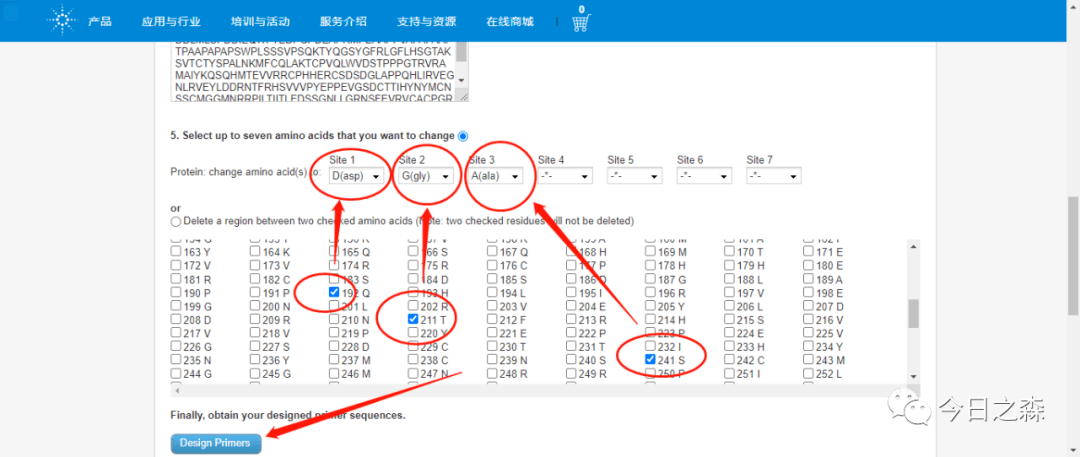Check the 239 N checkbox
The height and width of the screenshot is (457, 1080).
pyautogui.click(x=492, y=359)
